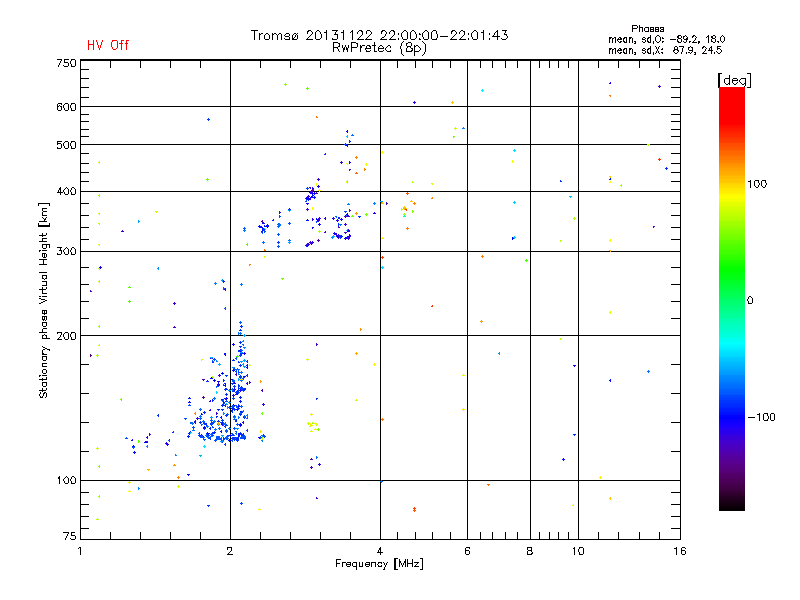Click the 'Tromsø 20131122 22:00:00-22:01:43' title
The image size is (800, 600).
pos(380,35)
